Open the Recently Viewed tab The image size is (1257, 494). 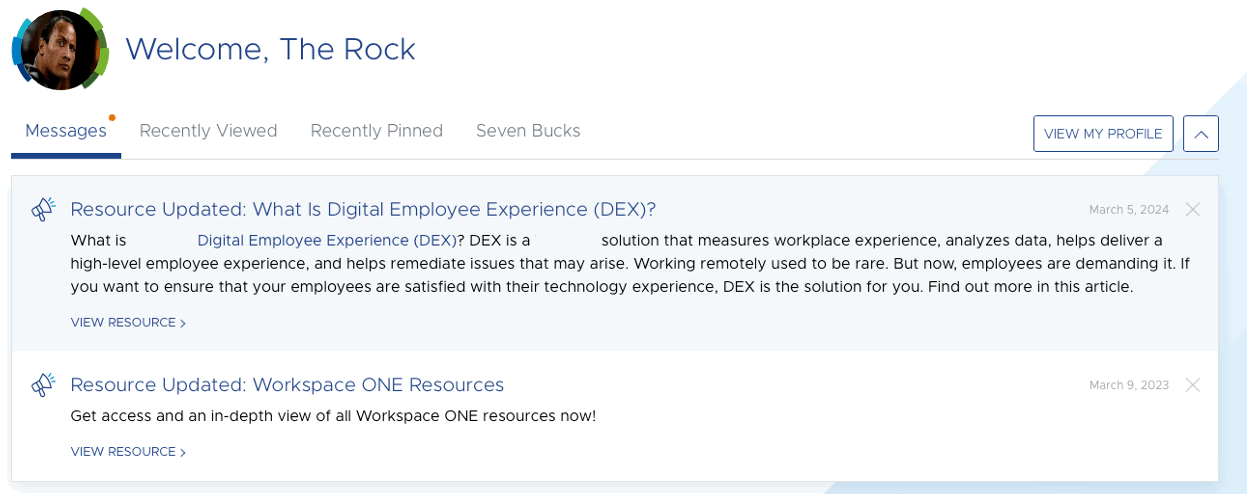click(x=208, y=131)
